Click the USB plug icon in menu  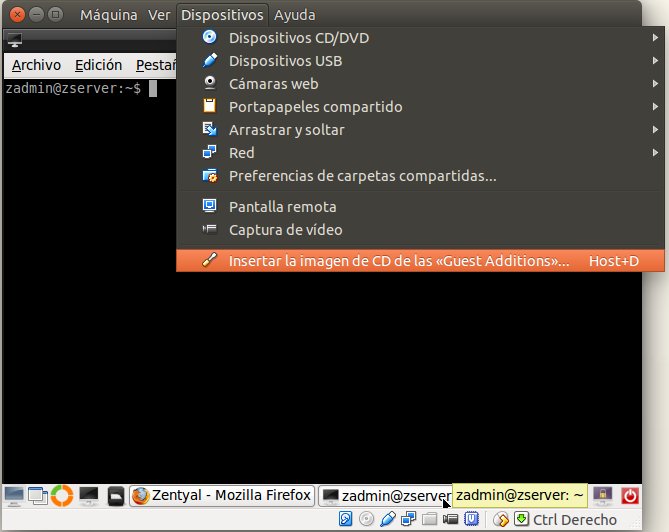pyautogui.click(x=209, y=60)
